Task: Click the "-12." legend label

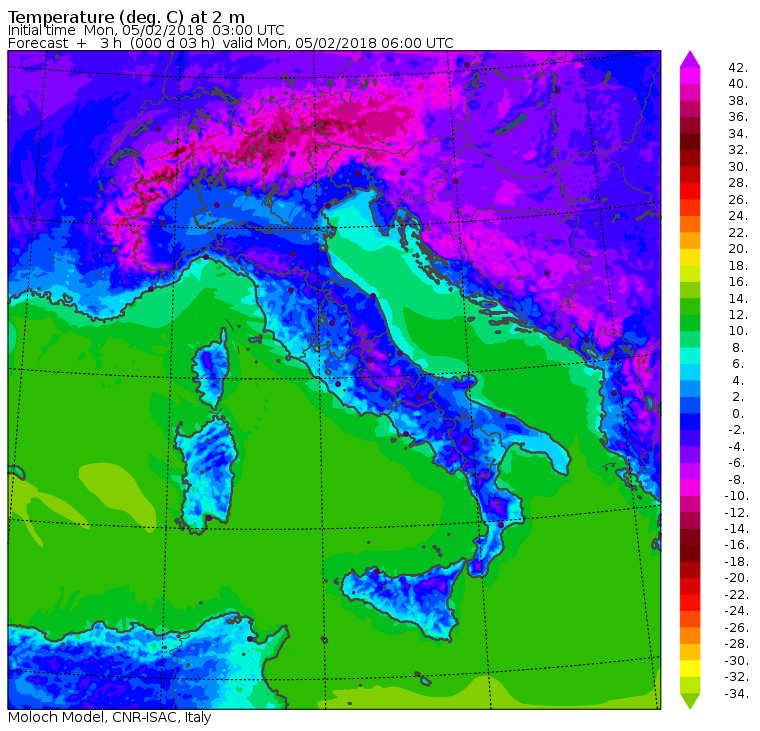Action: (736, 513)
